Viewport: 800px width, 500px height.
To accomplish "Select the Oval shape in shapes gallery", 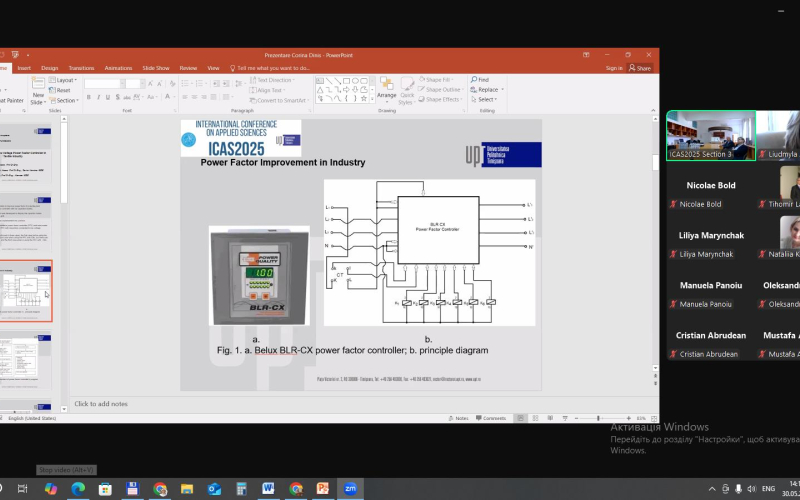I will coord(355,81).
